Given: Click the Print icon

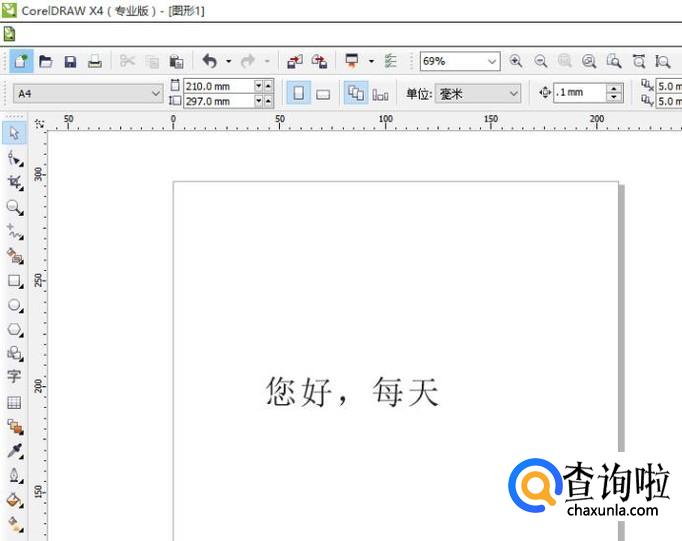Looking at the screenshot, I should pyautogui.click(x=94, y=61).
